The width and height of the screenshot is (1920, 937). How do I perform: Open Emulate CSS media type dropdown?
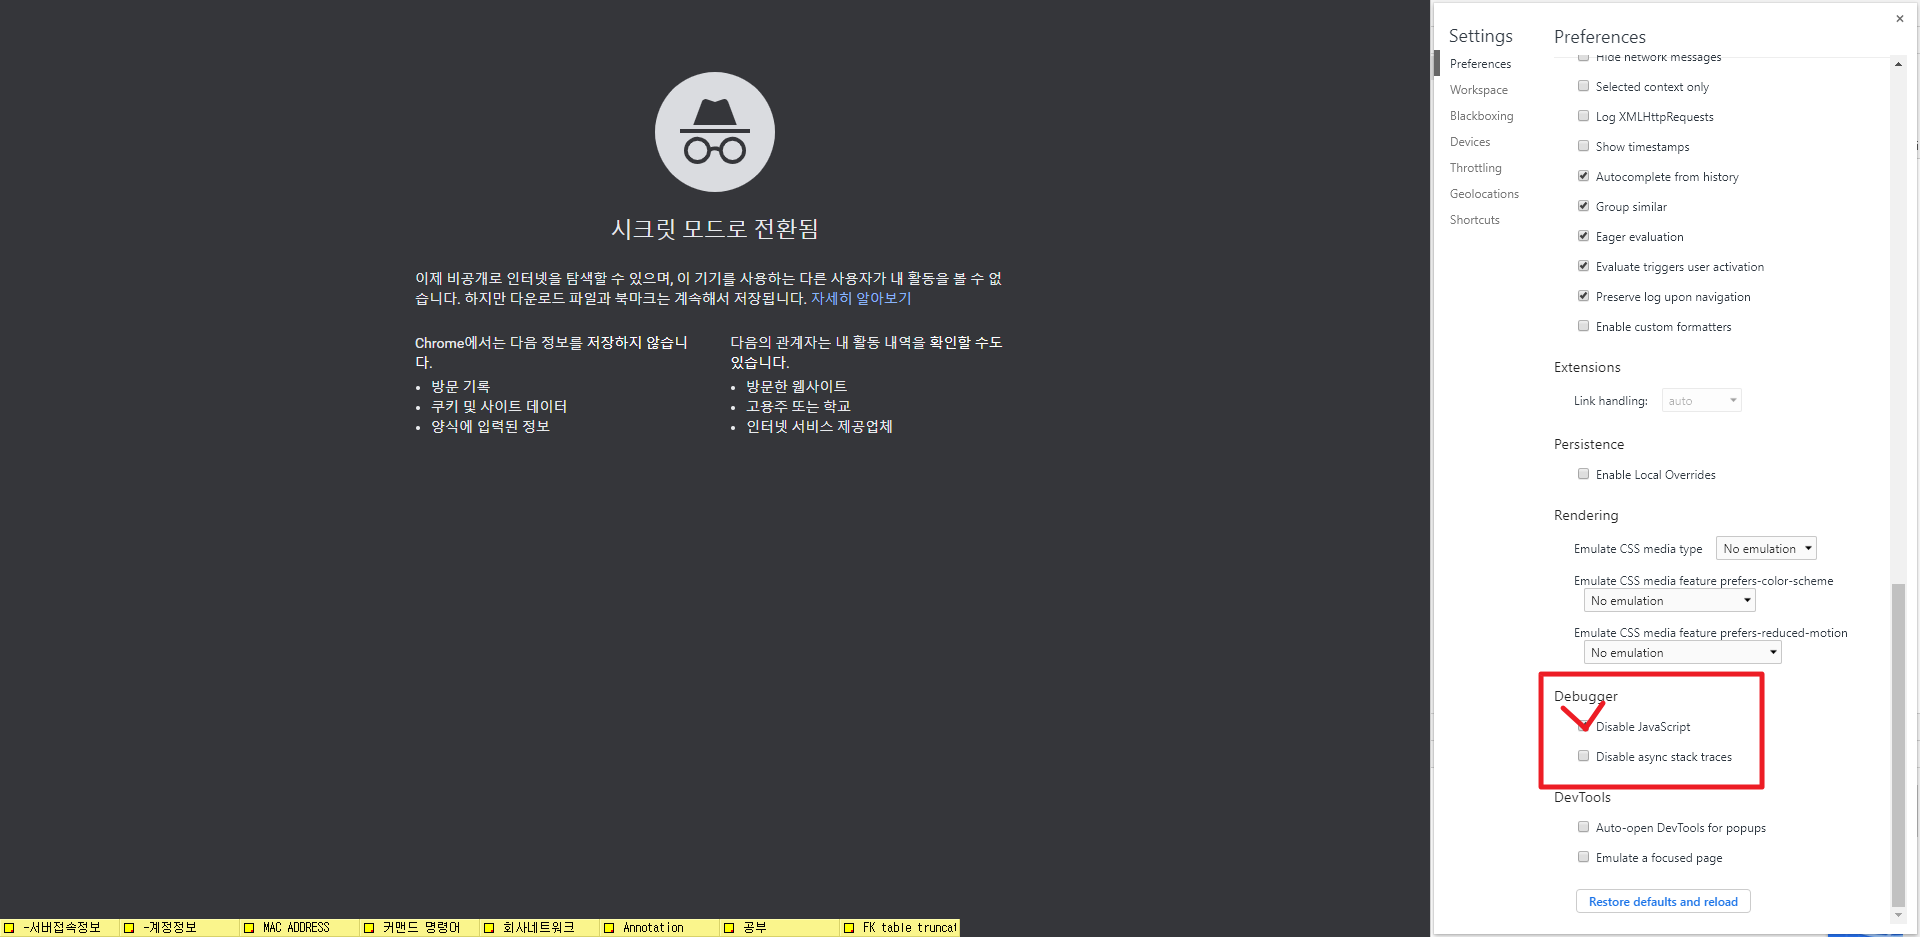[1766, 548]
